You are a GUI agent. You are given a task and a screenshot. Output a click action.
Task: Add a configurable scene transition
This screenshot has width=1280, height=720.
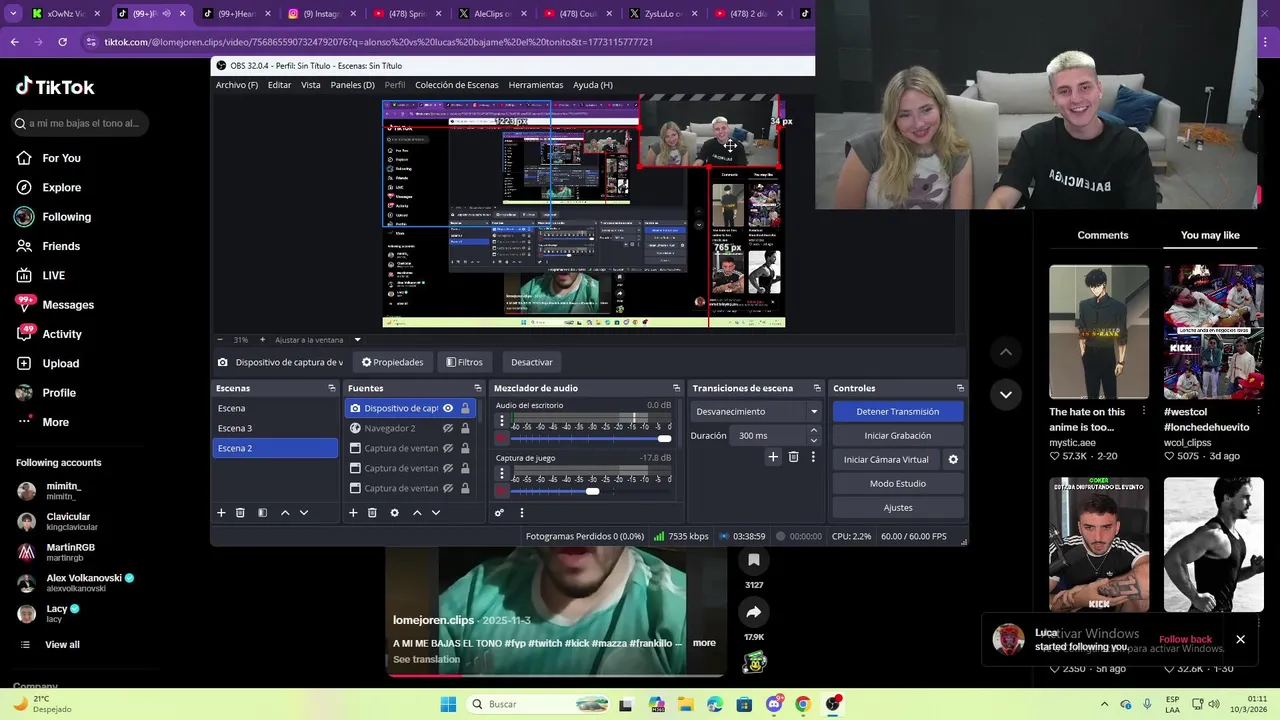(x=773, y=457)
